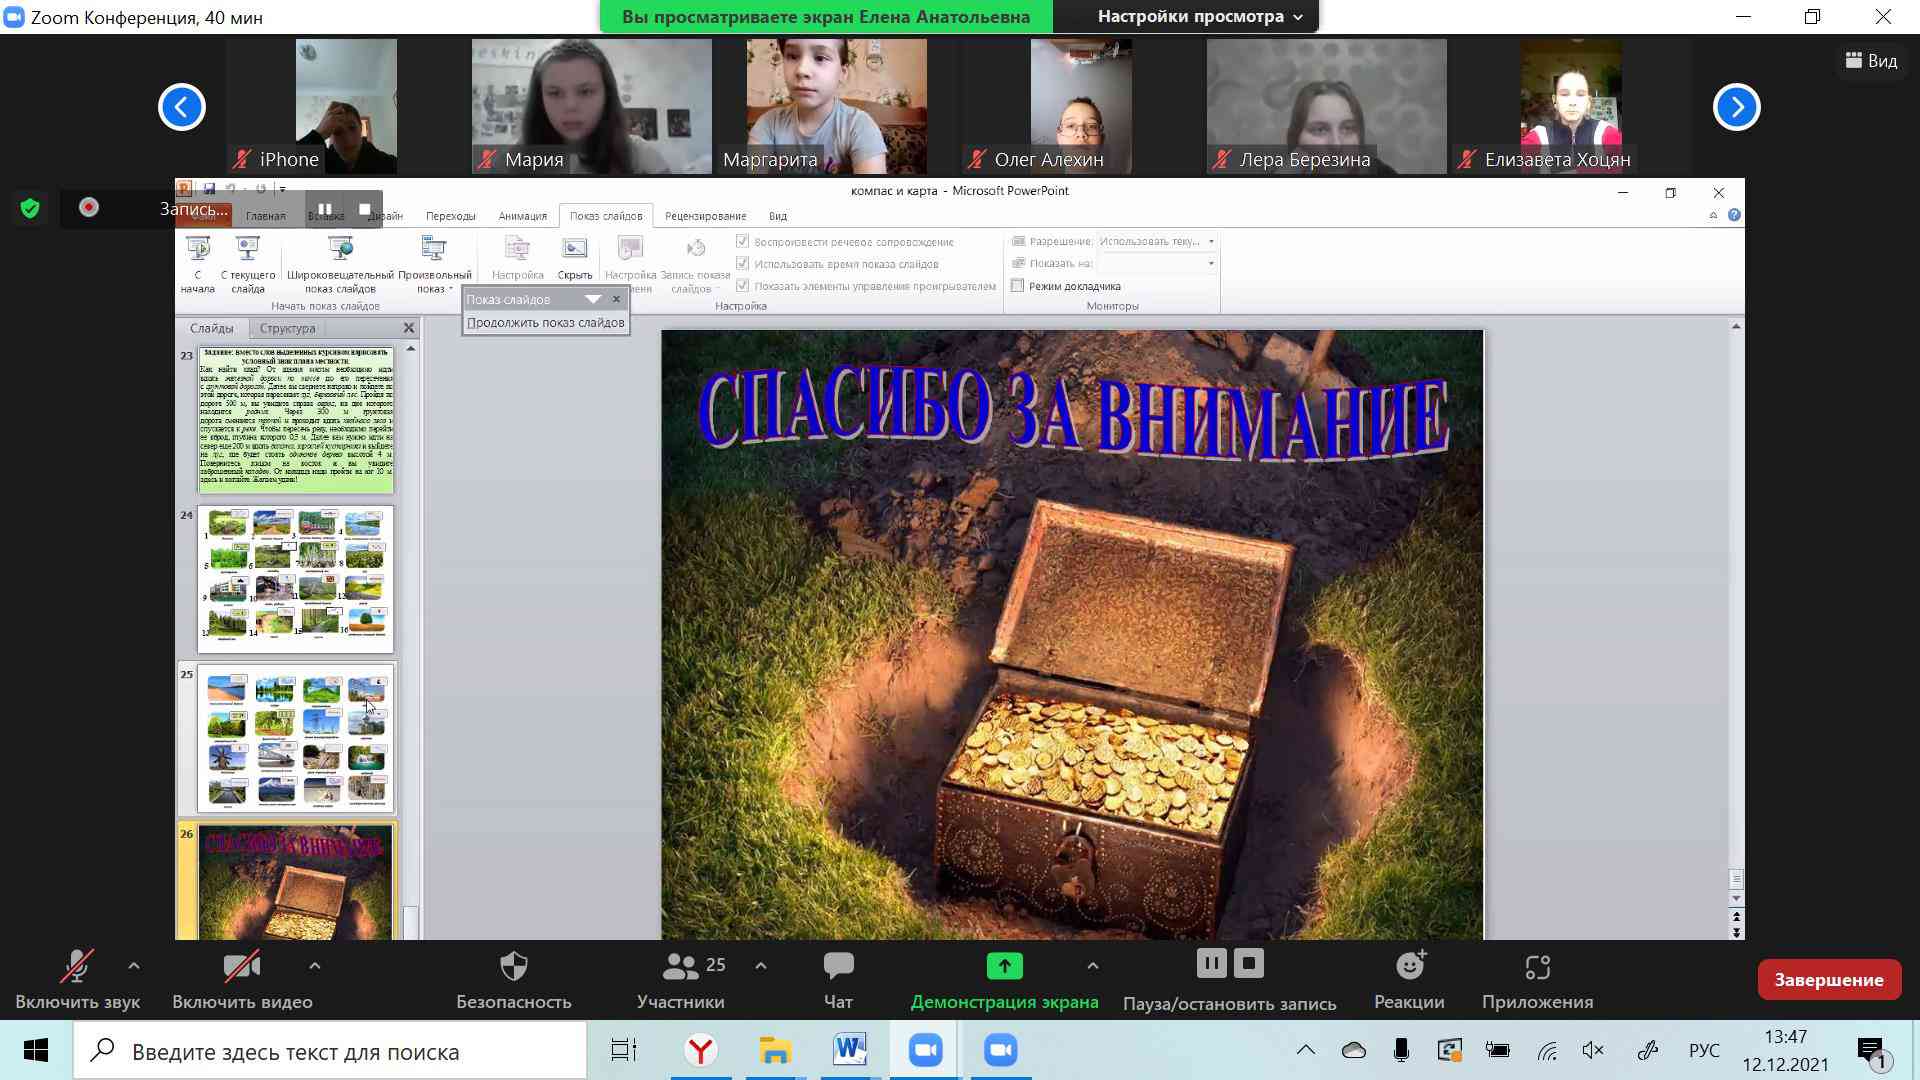1920x1080 pixels.
Task: Toggle Воспроизвести речевое сопровождение checkbox
Action: point(742,242)
